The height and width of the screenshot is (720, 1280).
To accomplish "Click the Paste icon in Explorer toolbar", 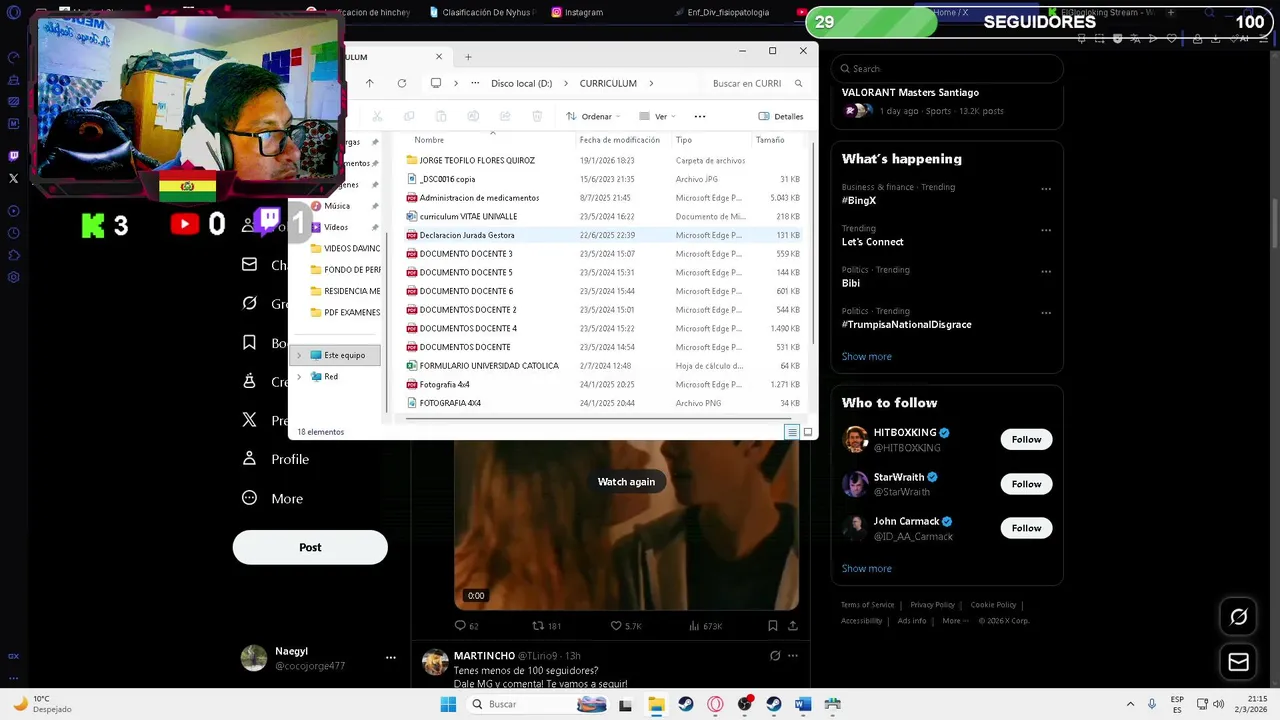I will pyautogui.click(x=441, y=116).
